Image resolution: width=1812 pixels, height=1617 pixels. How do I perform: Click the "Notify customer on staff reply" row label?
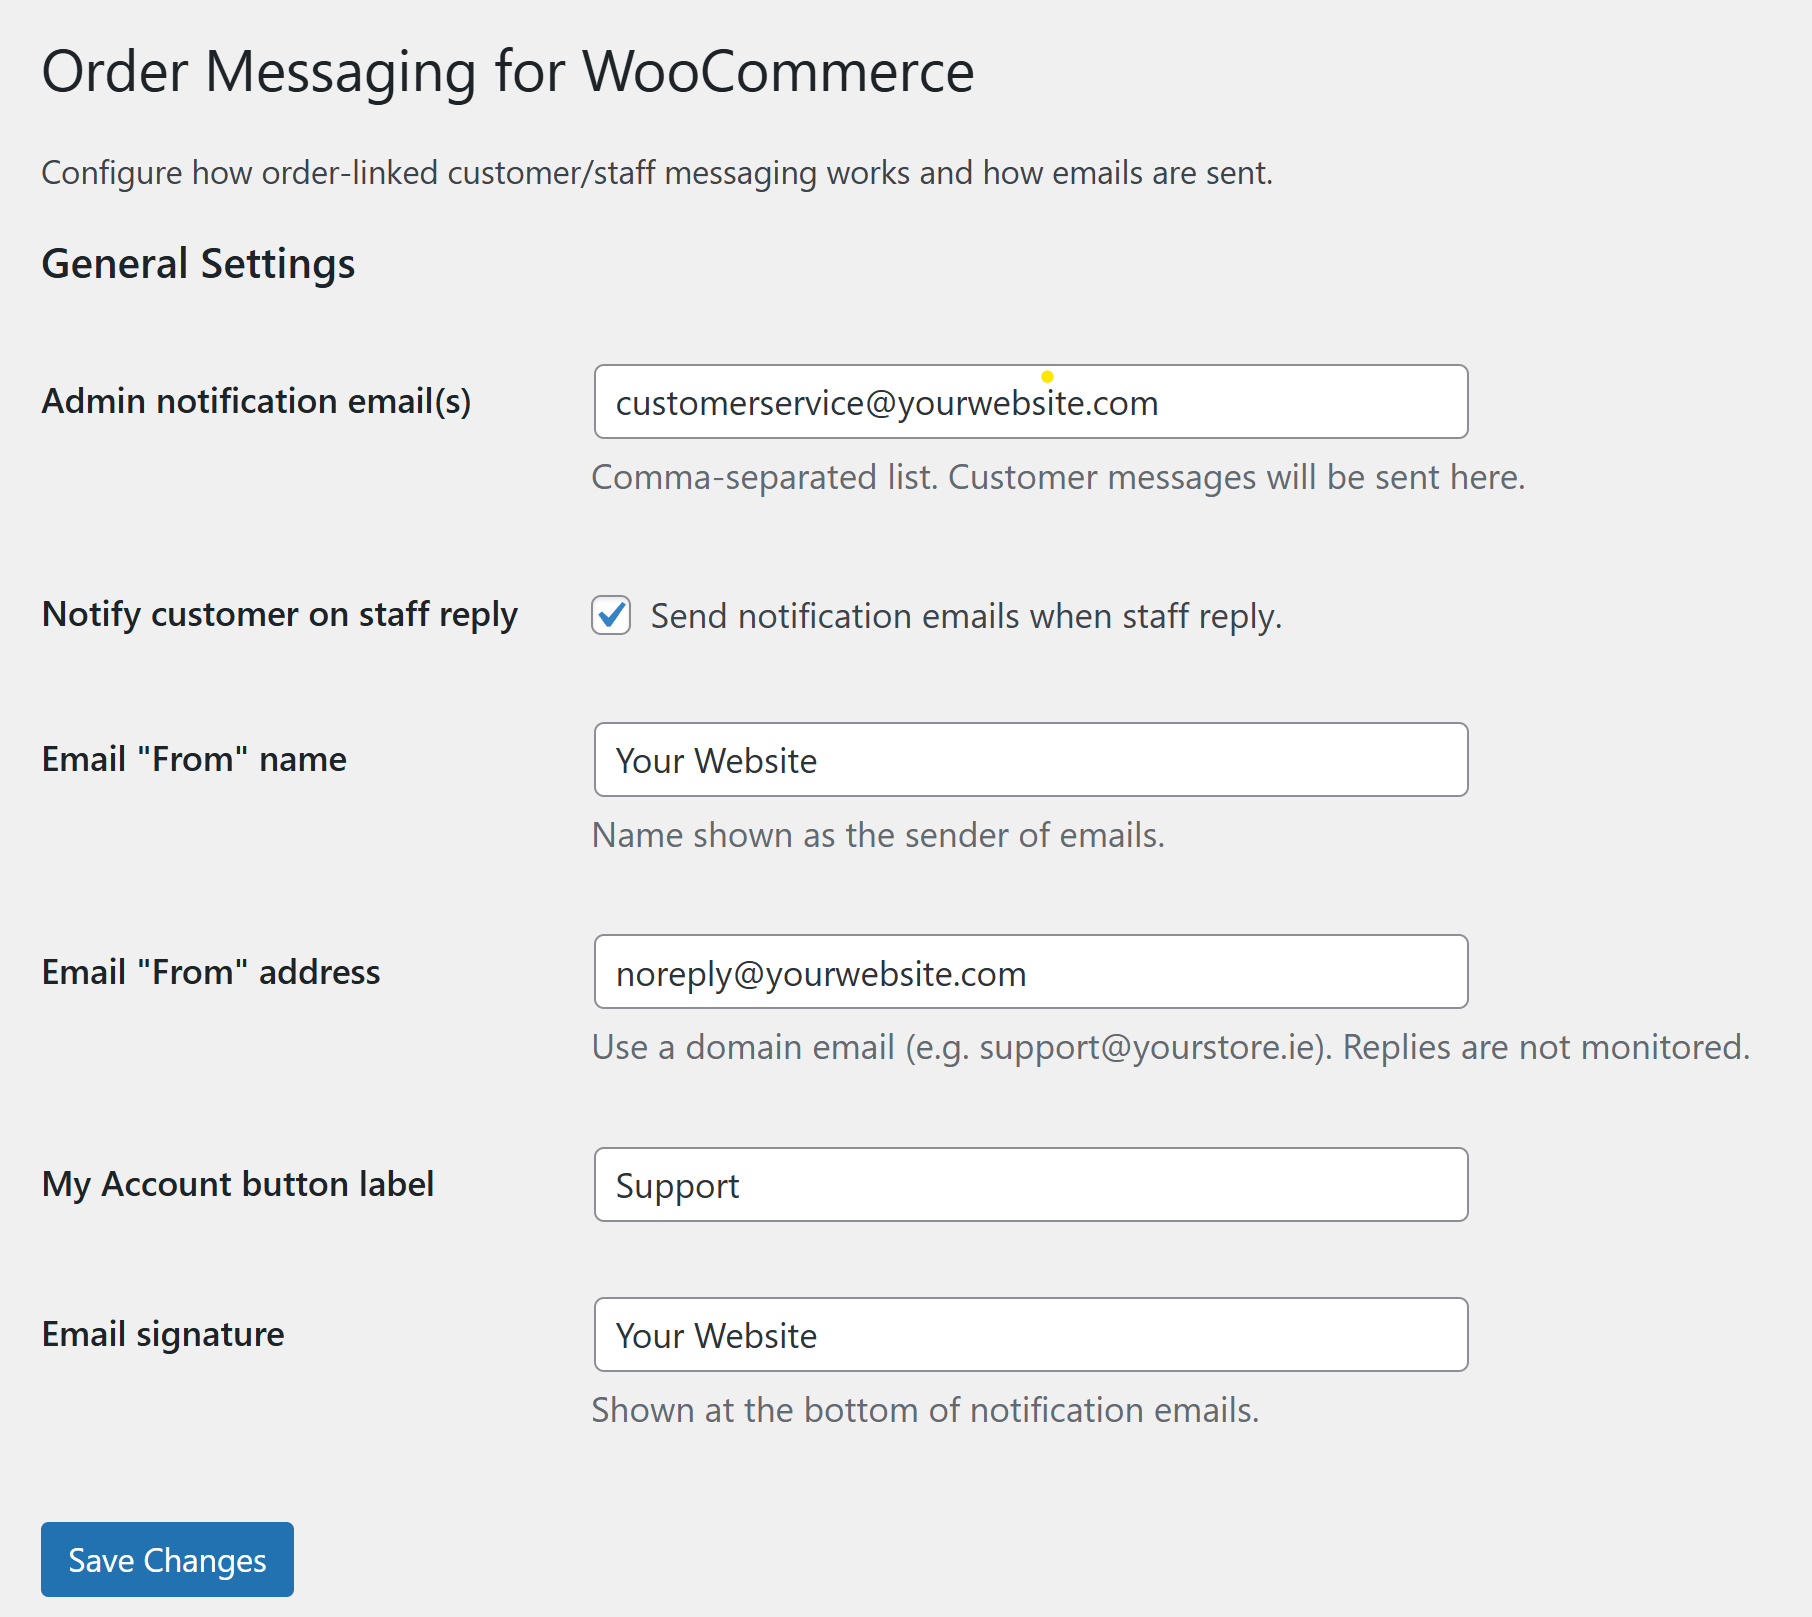coord(279,614)
